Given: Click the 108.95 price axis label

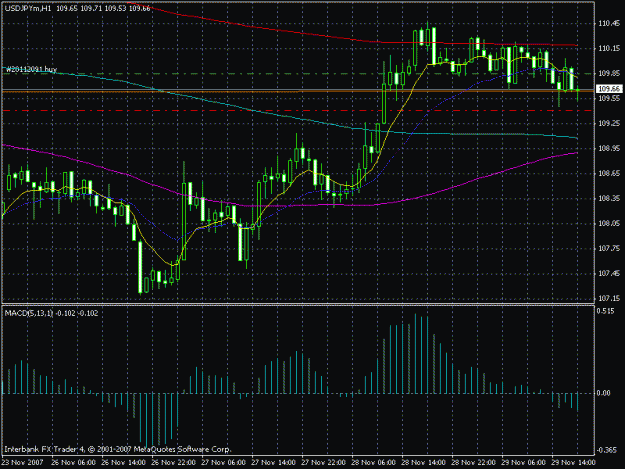Looking at the screenshot, I should click(x=609, y=149).
